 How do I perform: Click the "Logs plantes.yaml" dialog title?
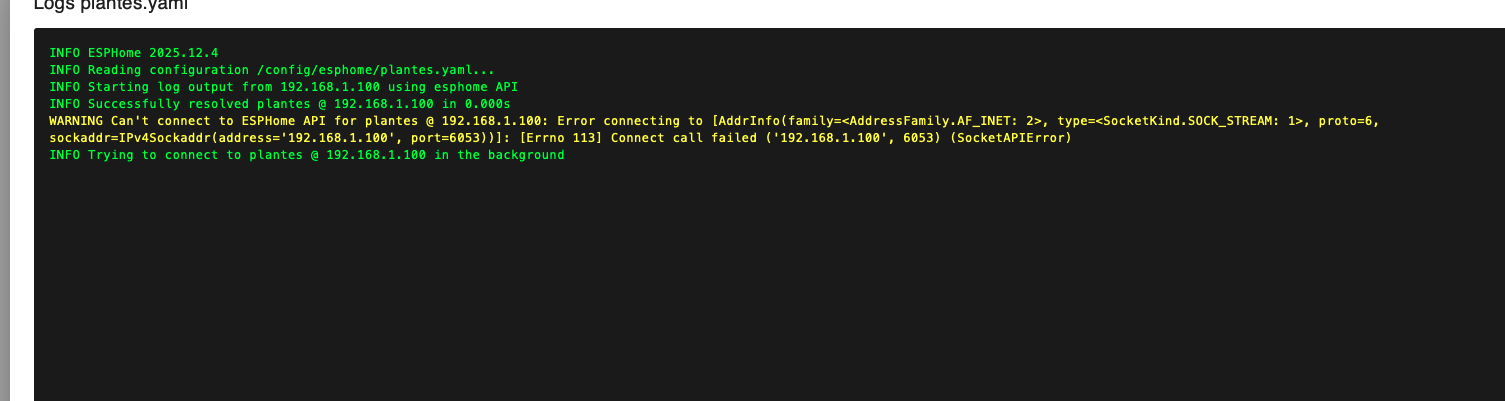pos(96,5)
